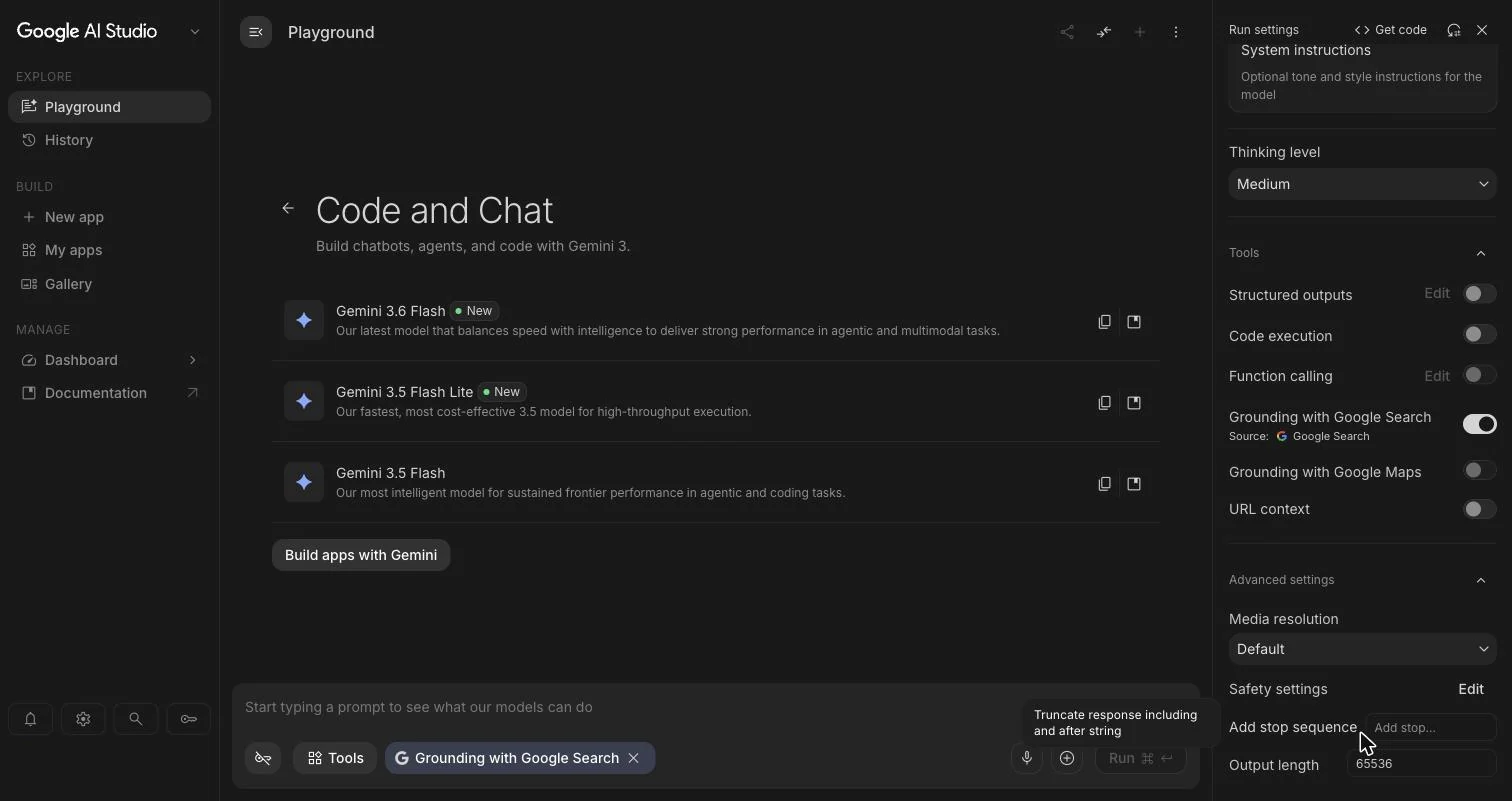This screenshot has width=1512, height=801.
Task: Edit the Safety settings
Action: point(1471,689)
